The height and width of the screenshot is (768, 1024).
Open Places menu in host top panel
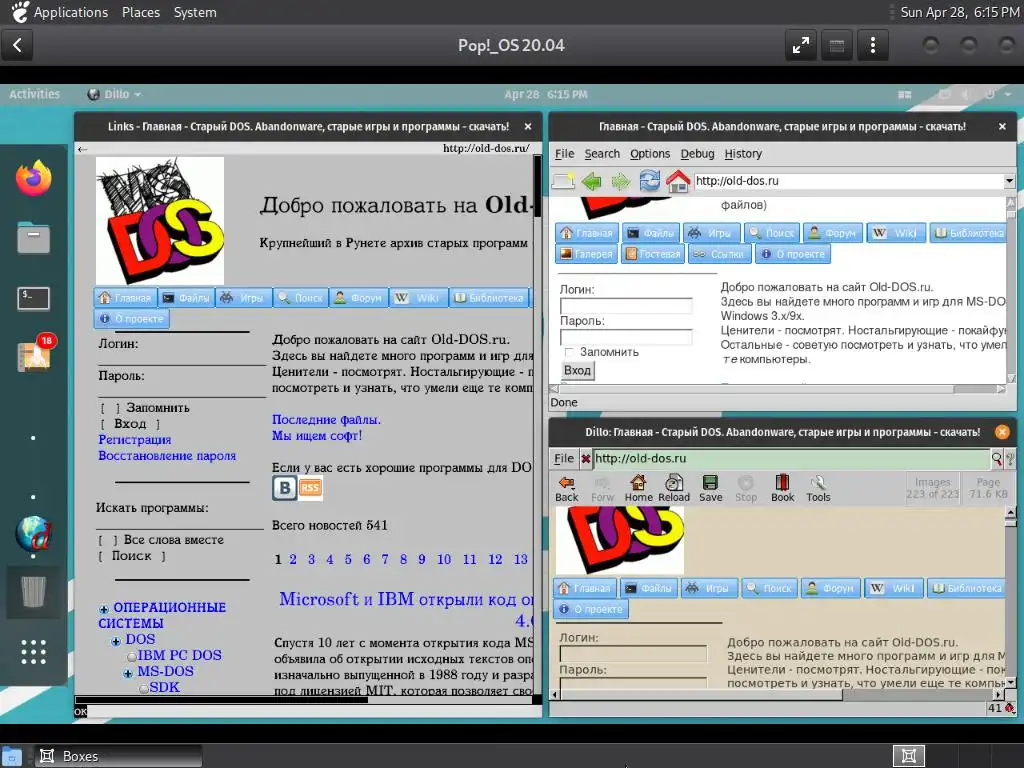(140, 12)
